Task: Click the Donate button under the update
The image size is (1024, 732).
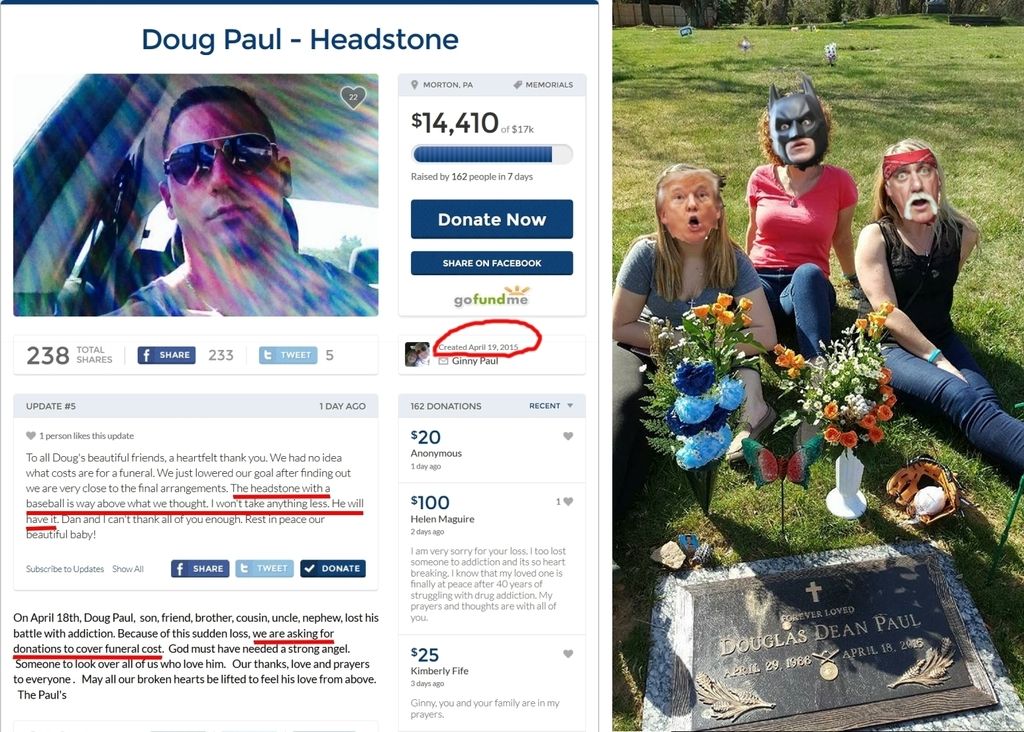Action: click(333, 569)
